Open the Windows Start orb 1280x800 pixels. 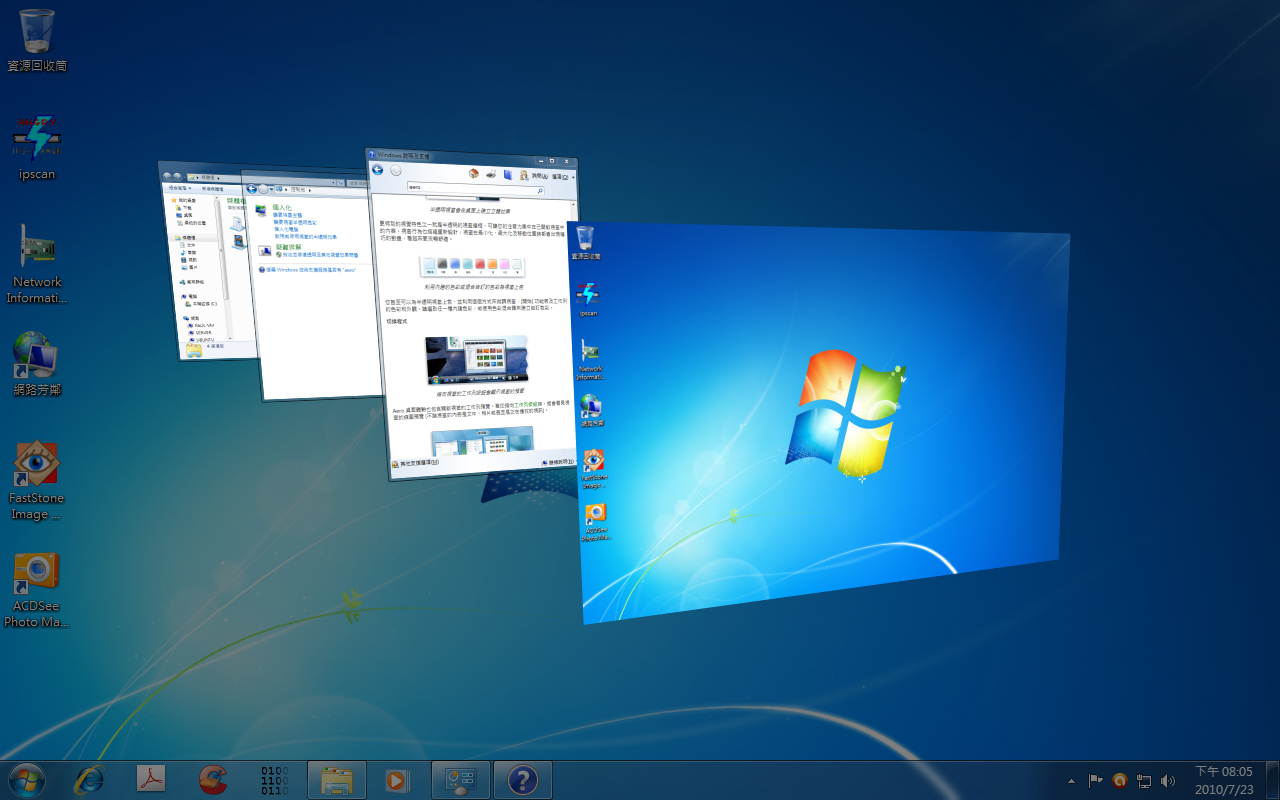[x=26, y=779]
